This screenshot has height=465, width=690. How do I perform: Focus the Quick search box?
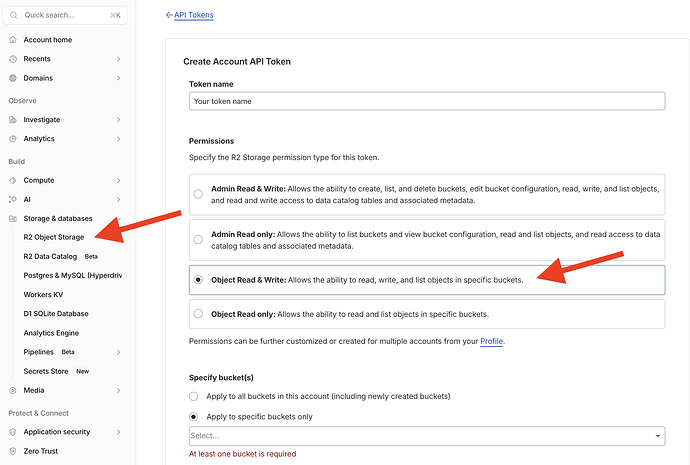click(65, 15)
